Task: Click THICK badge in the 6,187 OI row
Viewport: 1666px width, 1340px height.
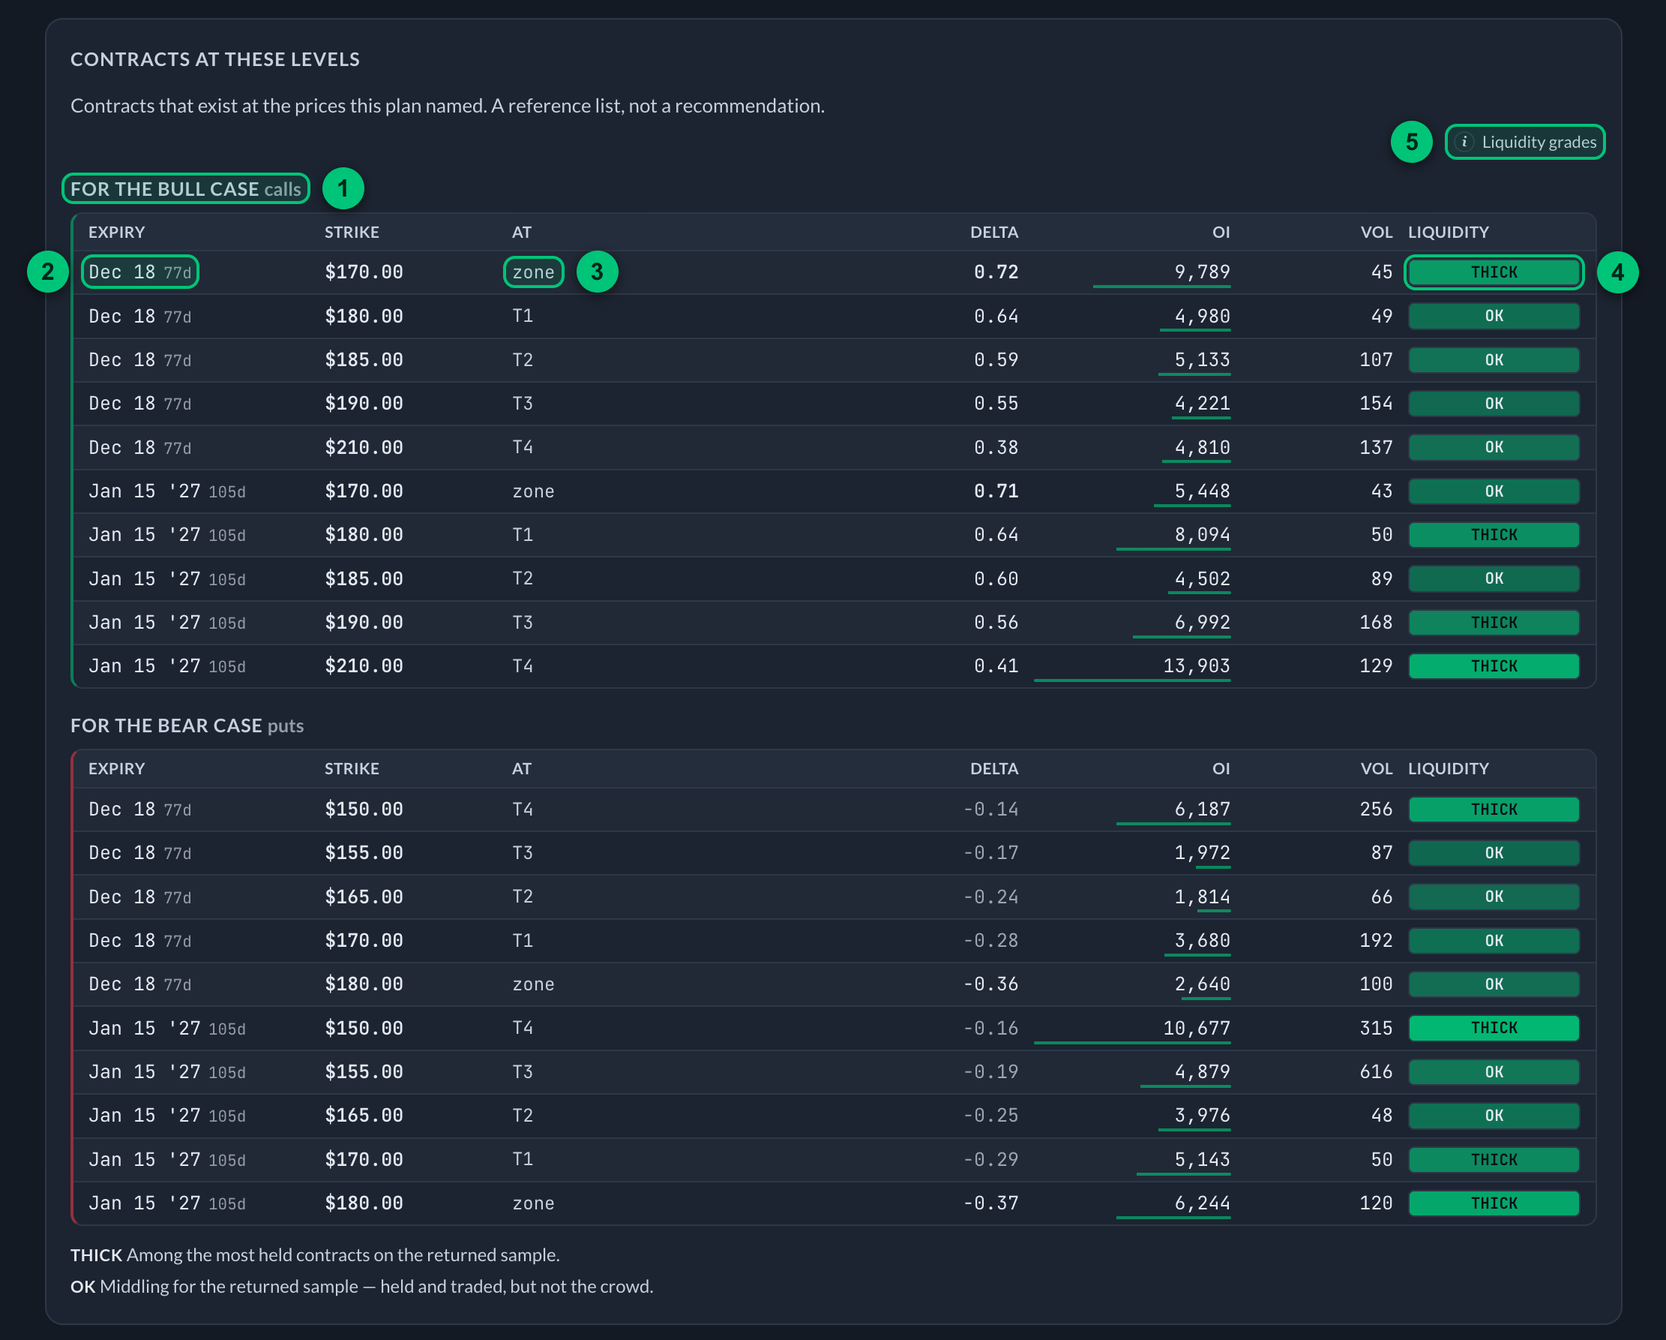Action: [1494, 809]
